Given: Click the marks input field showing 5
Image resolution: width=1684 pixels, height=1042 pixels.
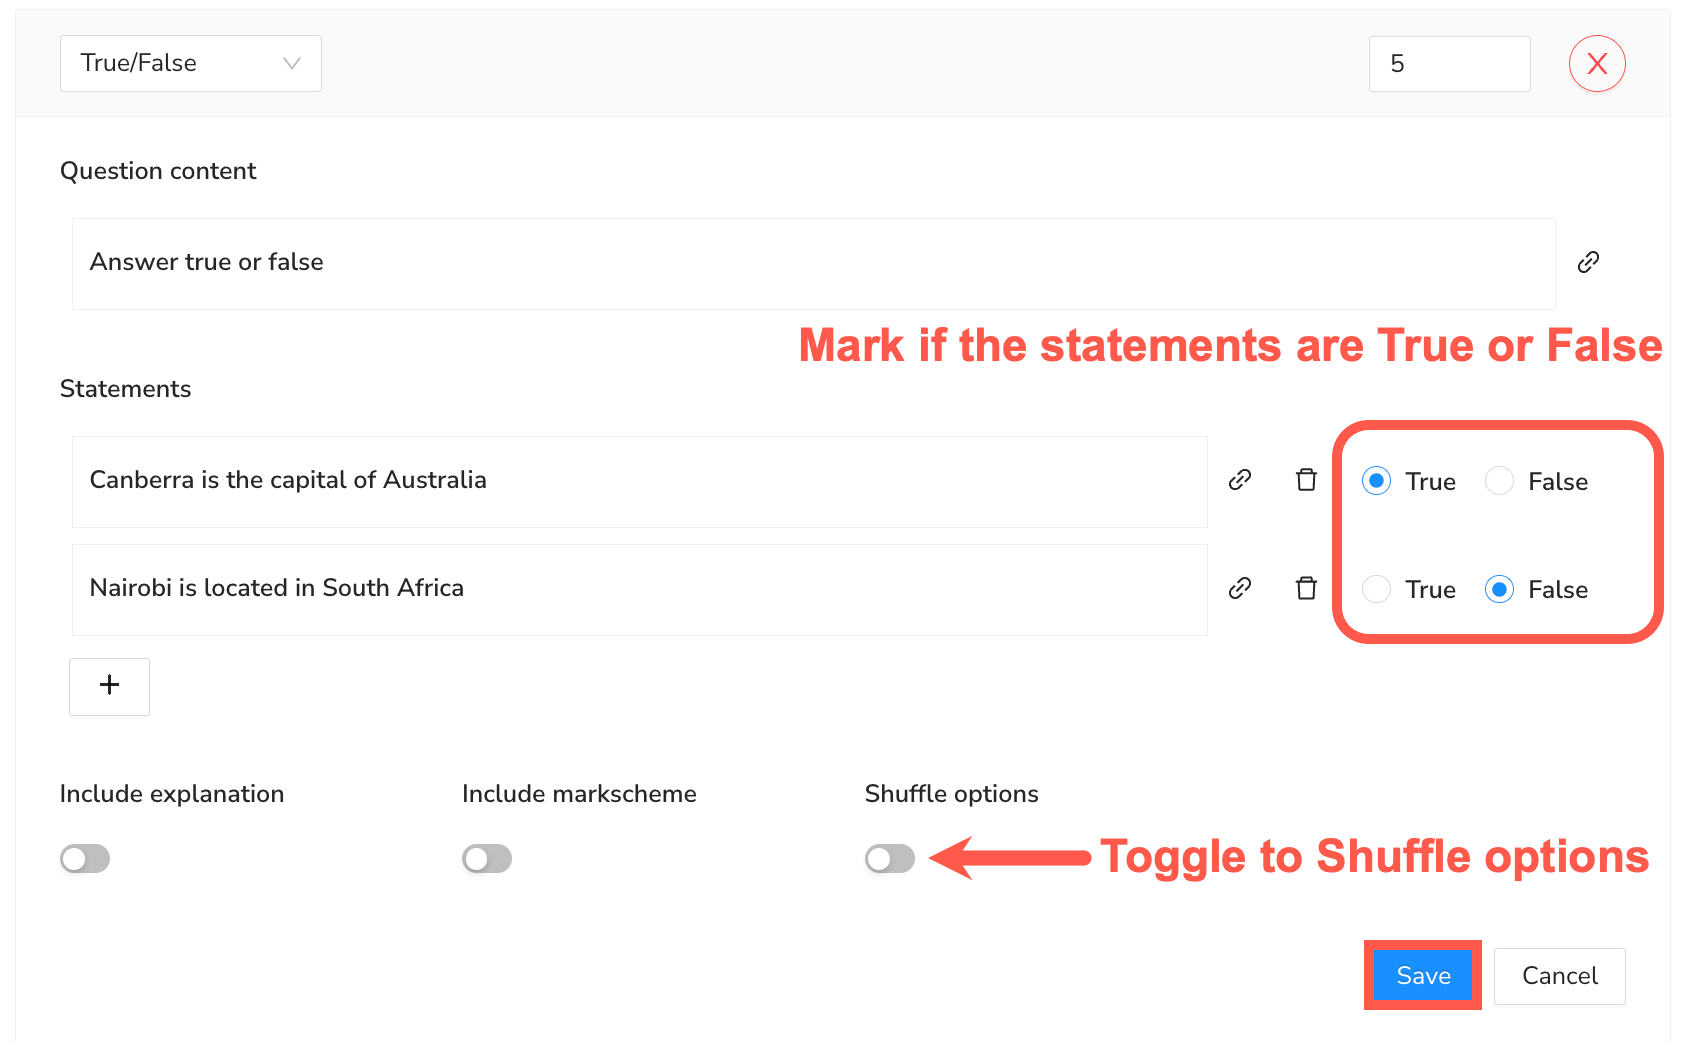Looking at the screenshot, I should [x=1449, y=64].
